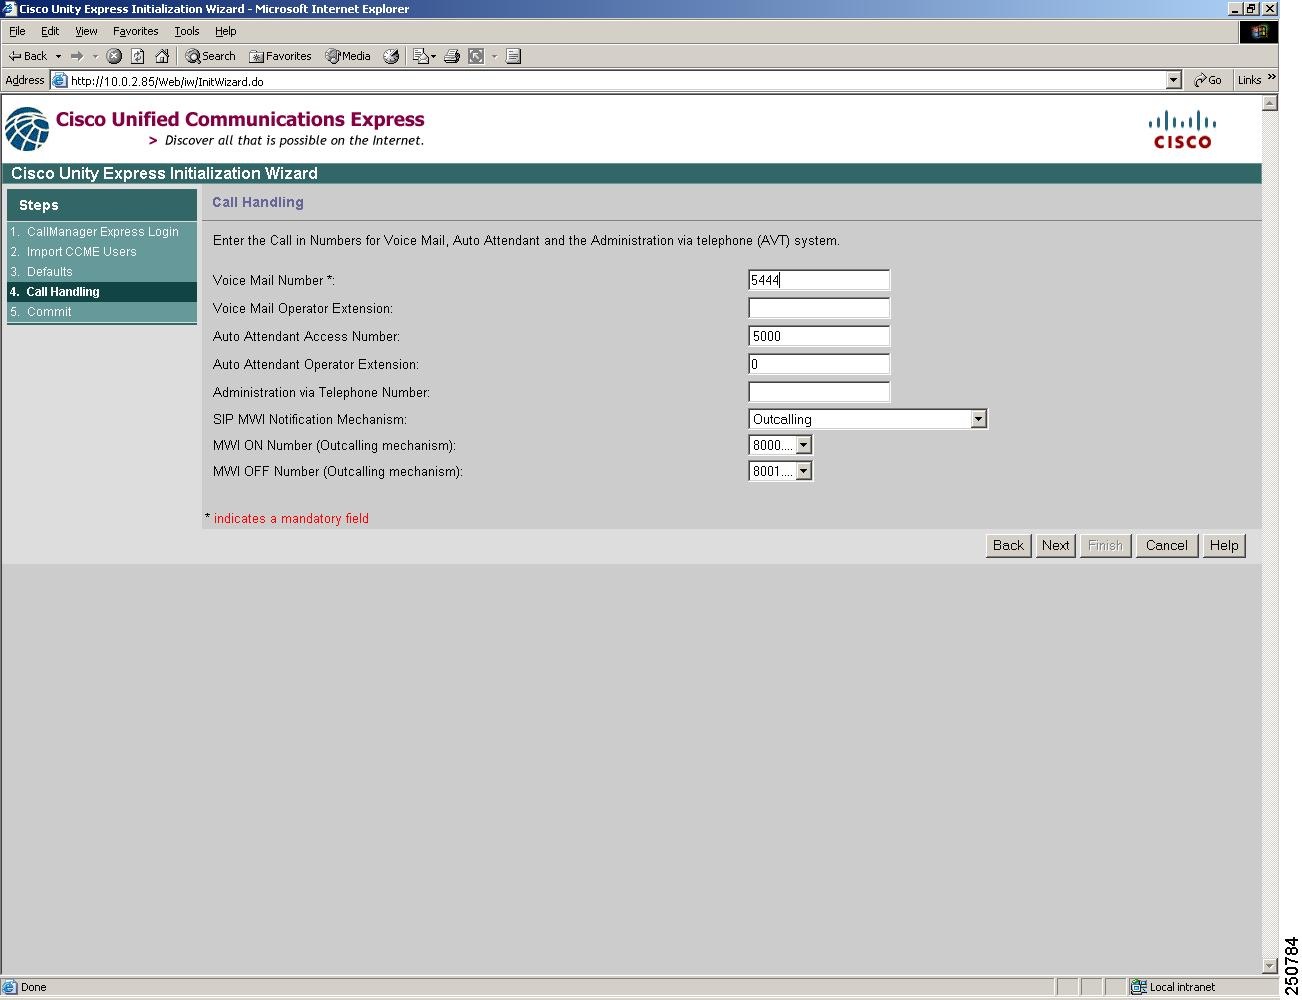Print the page with printer icon

(x=452, y=56)
